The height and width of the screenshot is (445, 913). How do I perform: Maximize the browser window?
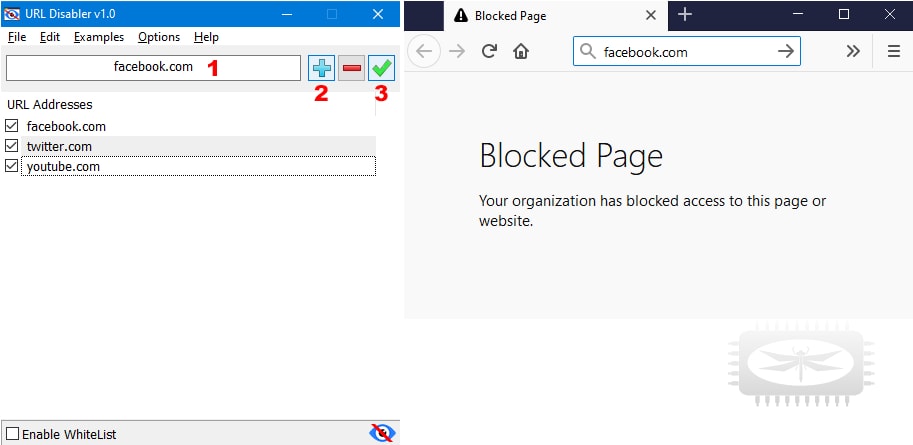[x=844, y=15]
